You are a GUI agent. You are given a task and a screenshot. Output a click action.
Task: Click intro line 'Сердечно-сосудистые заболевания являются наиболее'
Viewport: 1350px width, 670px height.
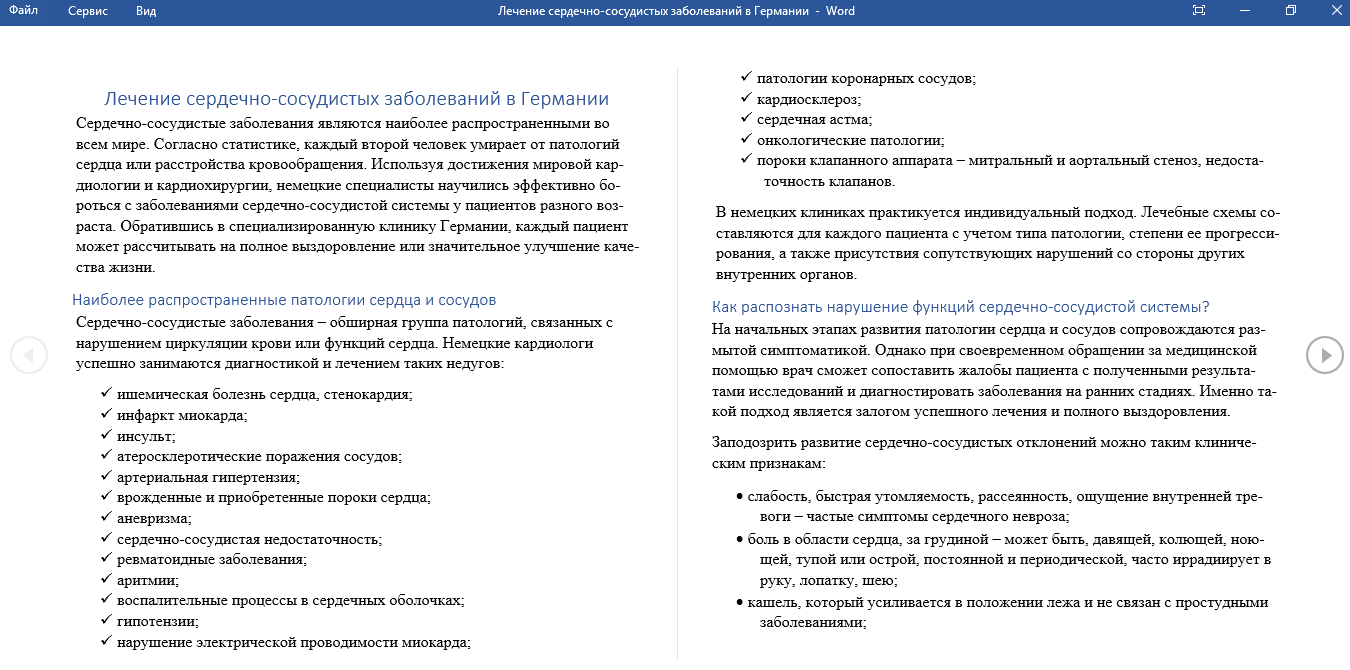coord(343,124)
